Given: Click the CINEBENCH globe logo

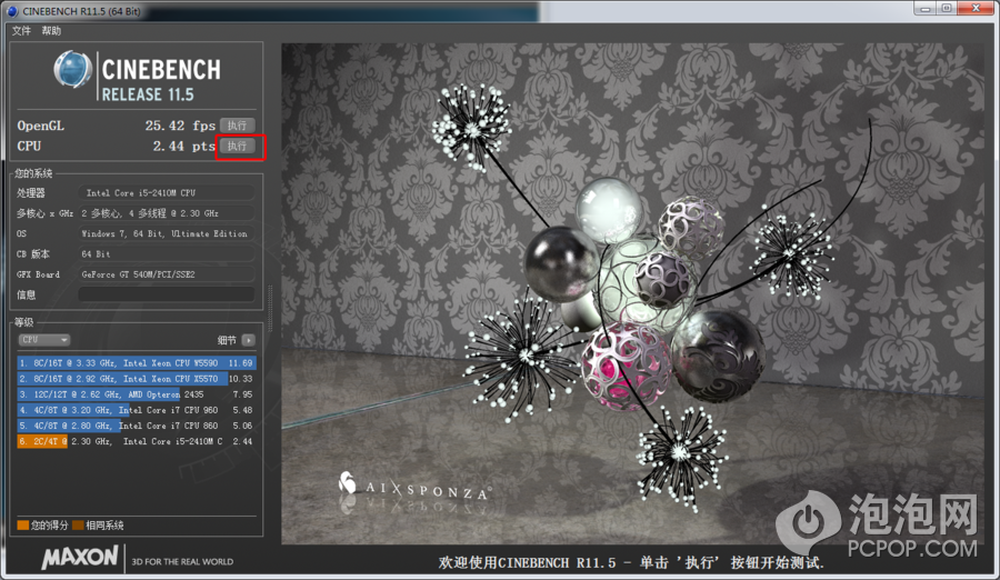Looking at the screenshot, I should click(73, 69).
